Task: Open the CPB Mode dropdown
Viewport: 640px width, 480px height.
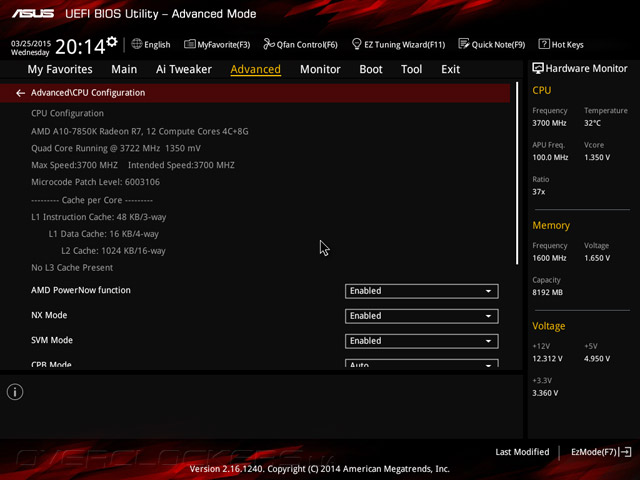Action: (422, 363)
